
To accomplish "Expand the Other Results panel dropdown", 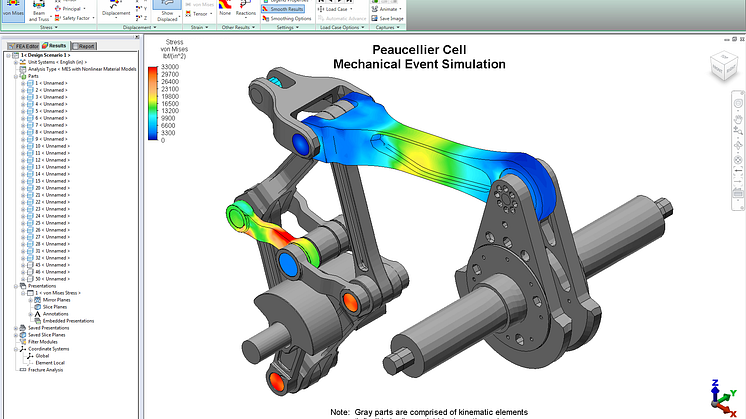I will [238, 28].
